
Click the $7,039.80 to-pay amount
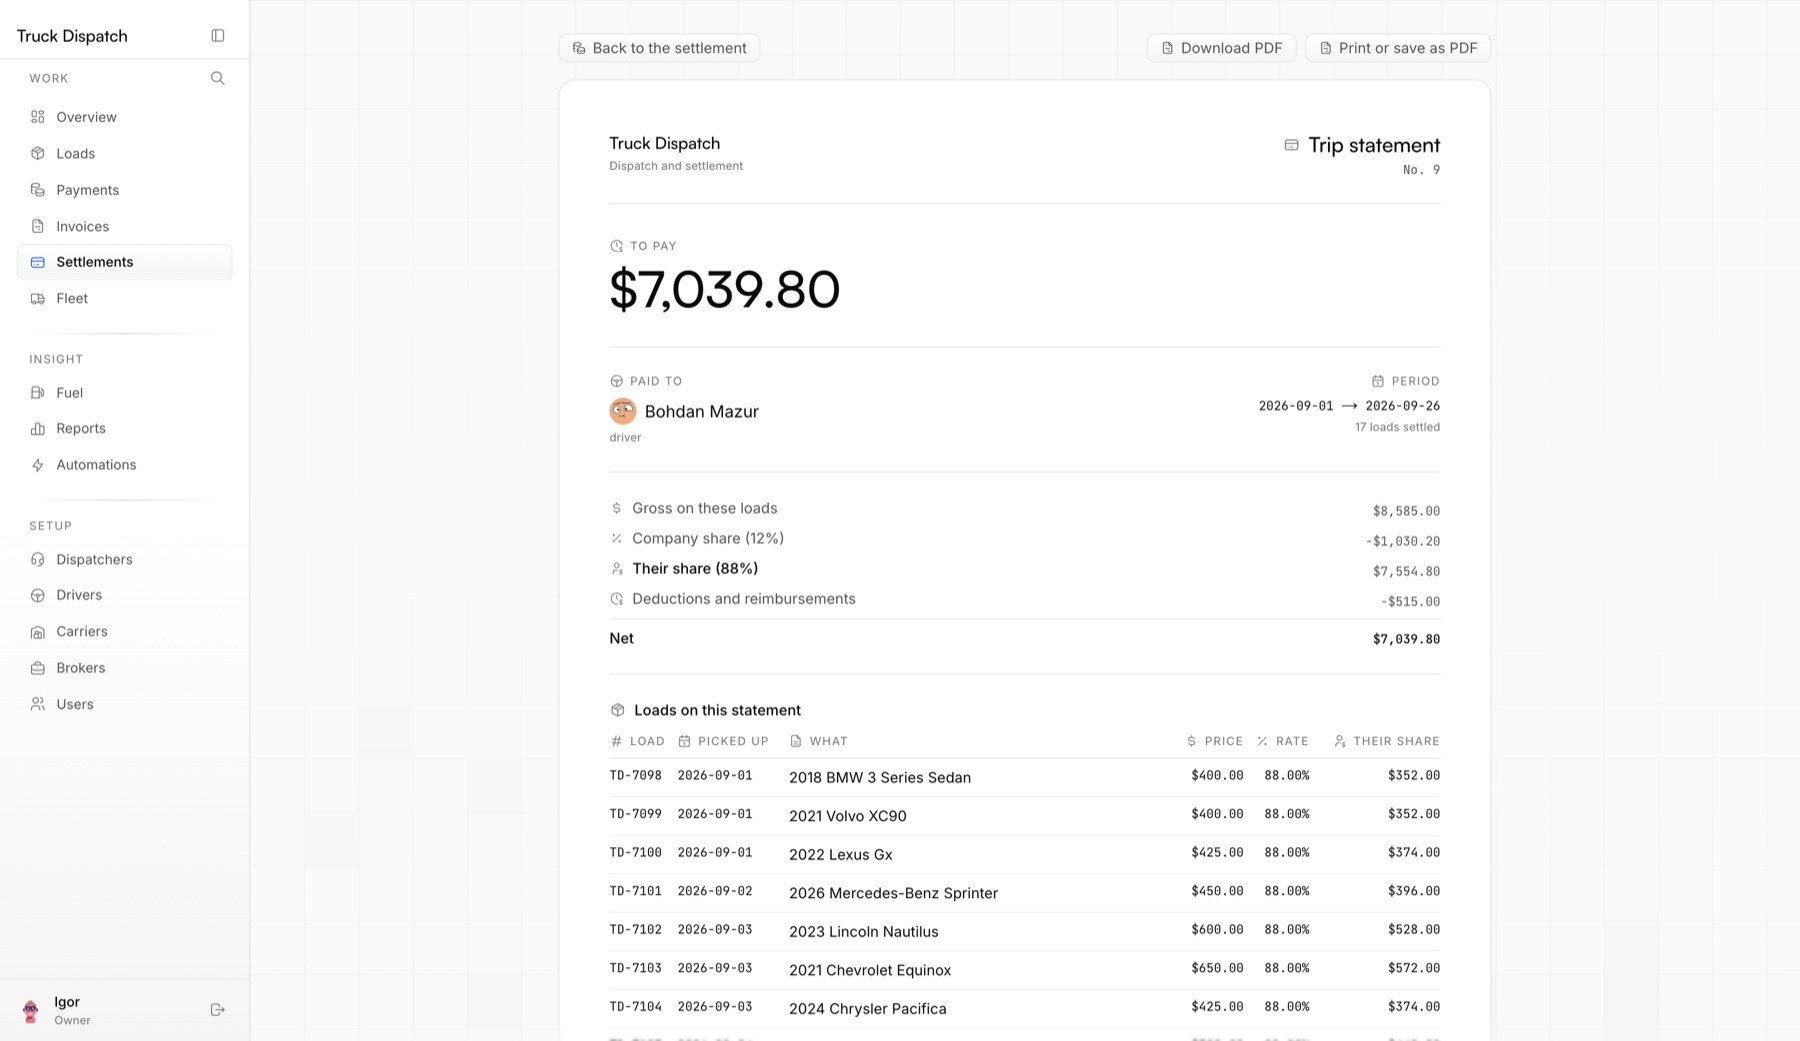725,289
